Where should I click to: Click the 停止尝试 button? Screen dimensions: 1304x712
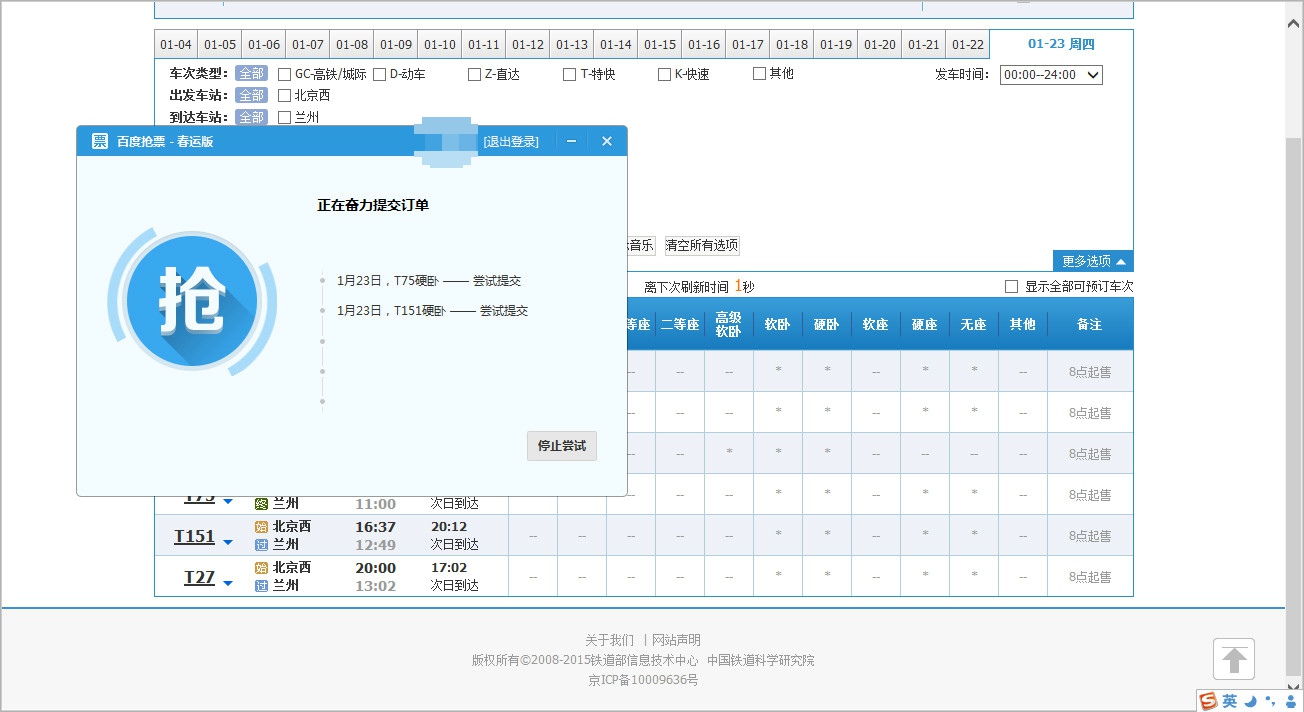tap(562, 446)
